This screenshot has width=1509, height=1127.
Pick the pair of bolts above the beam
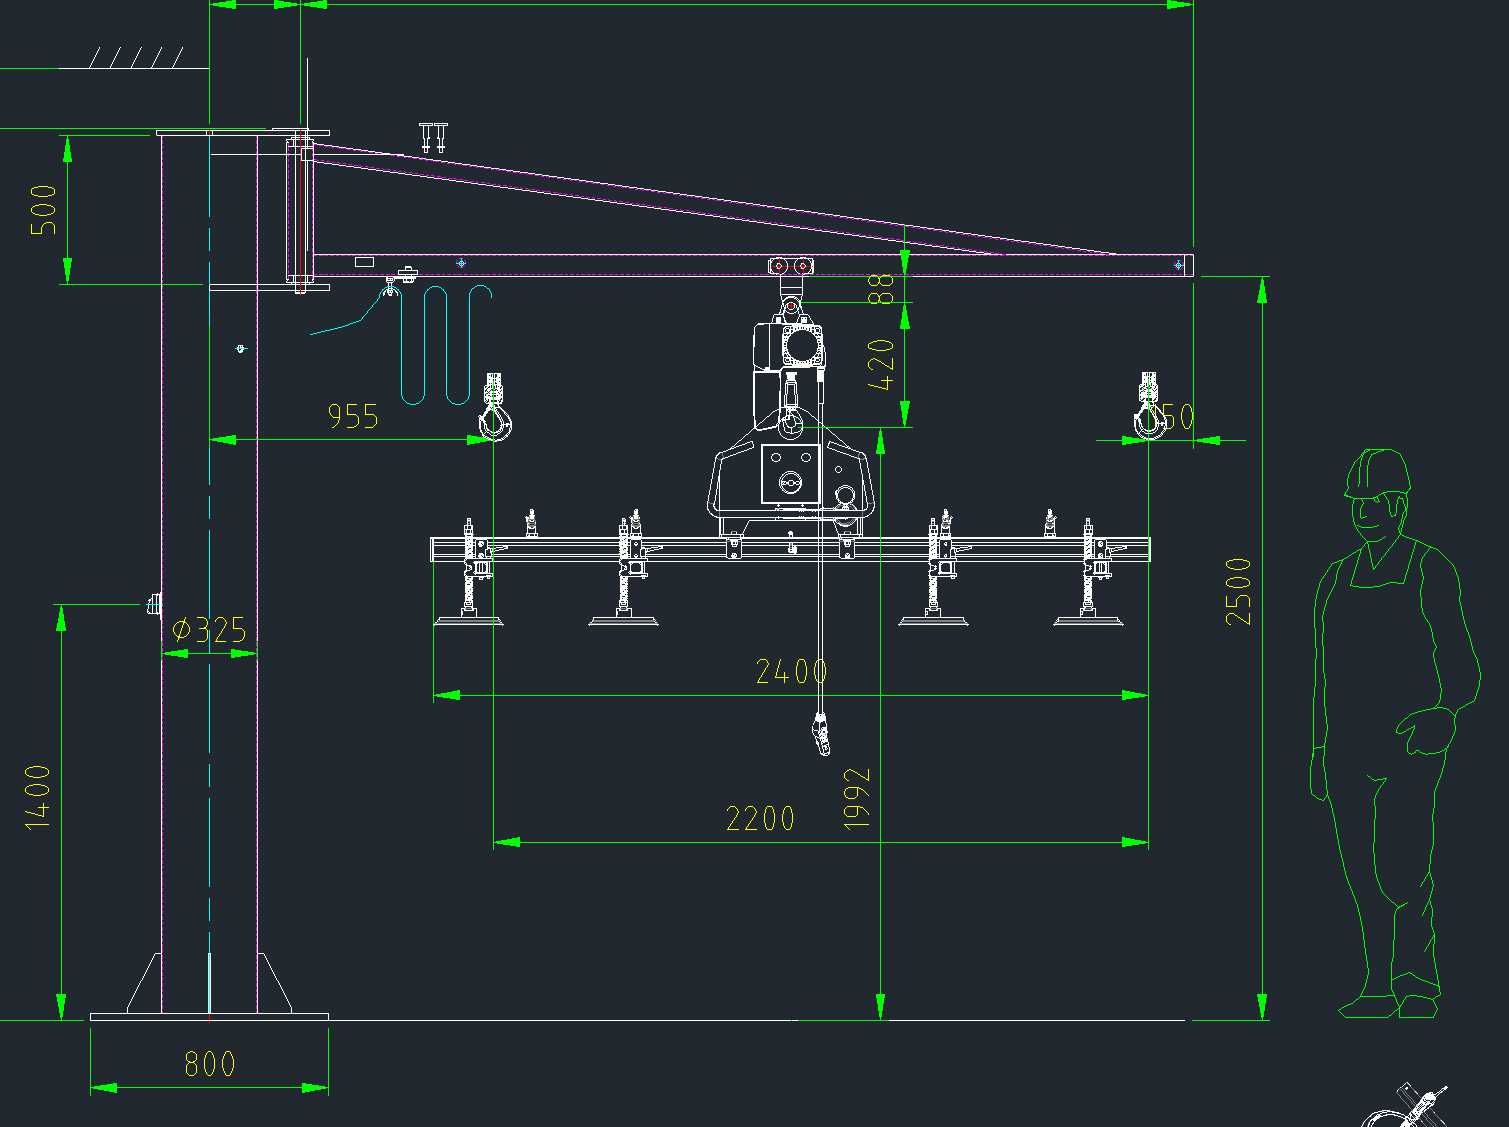coord(433,137)
